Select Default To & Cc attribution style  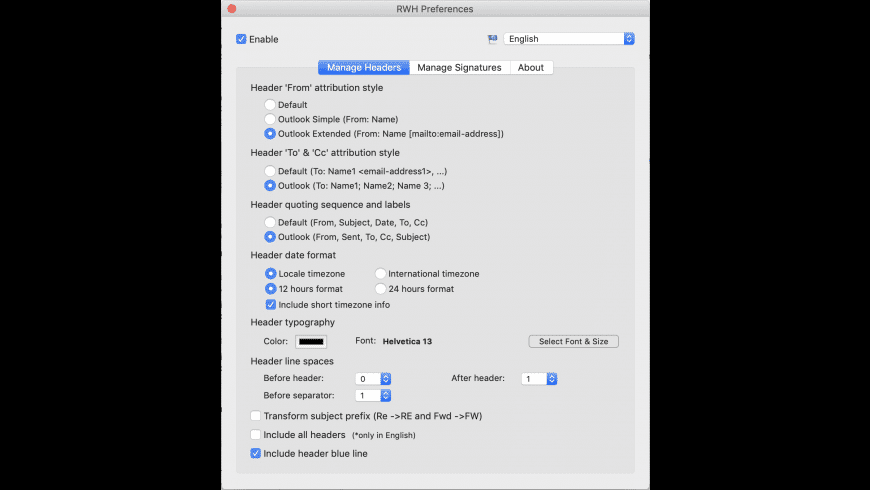click(270, 171)
